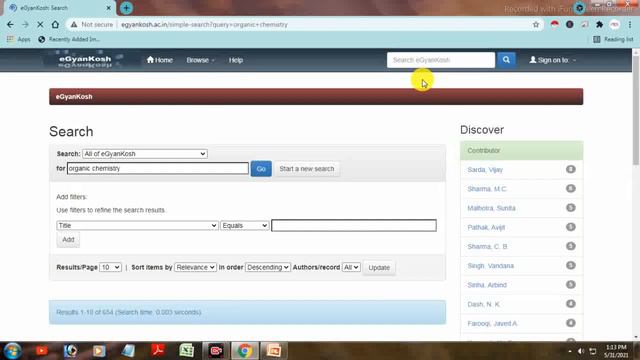Image resolution: width=640 pixels, height=360 pixels.
Task: Open the Apps bookmarks shortcut
Action: coord(19,39)
